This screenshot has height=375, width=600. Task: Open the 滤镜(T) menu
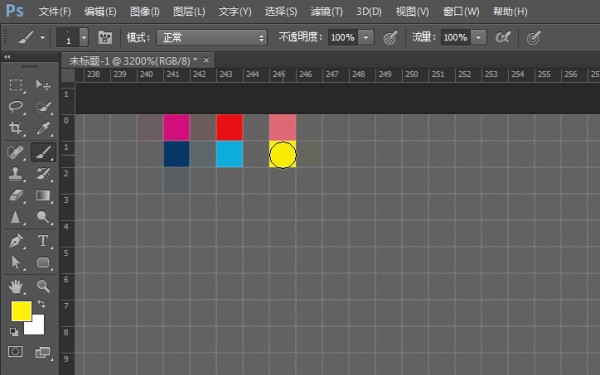click(326, 11)
